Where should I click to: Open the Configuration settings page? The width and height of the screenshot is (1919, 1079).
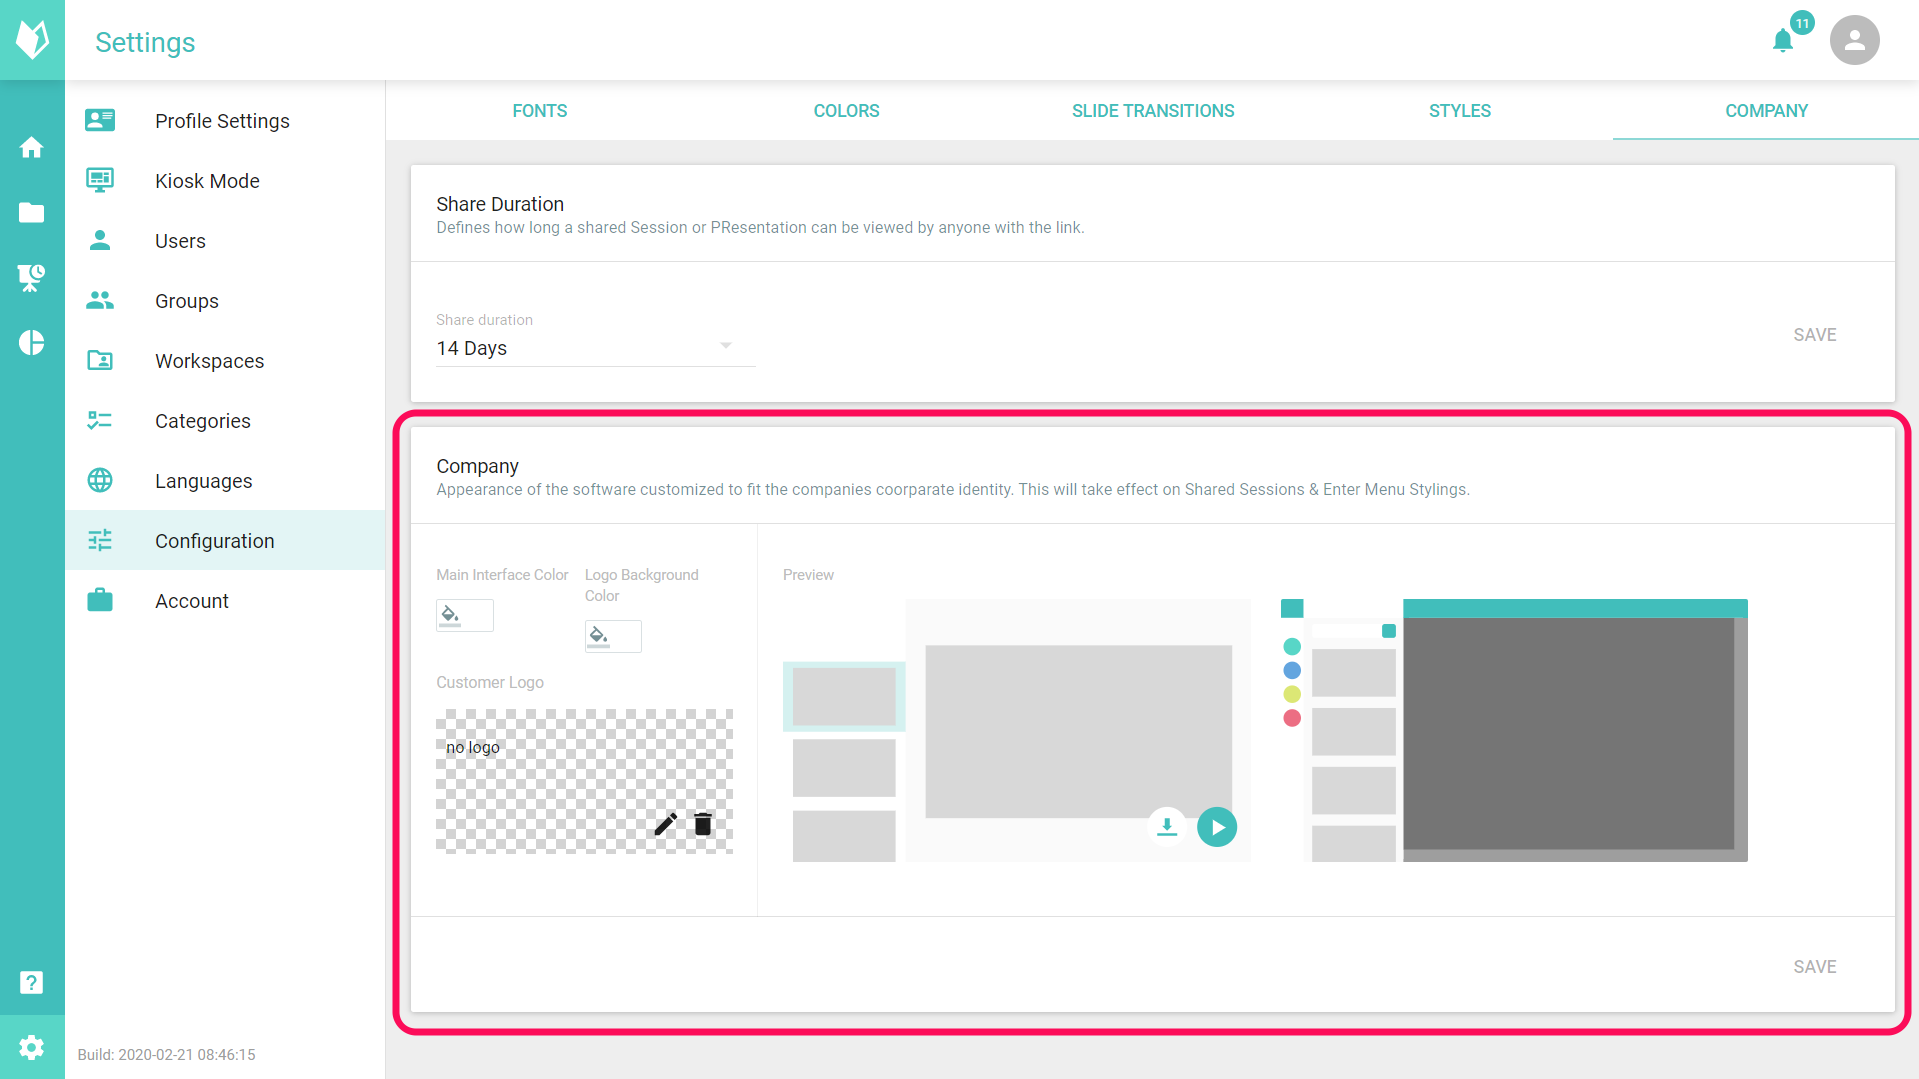[226, 540]
